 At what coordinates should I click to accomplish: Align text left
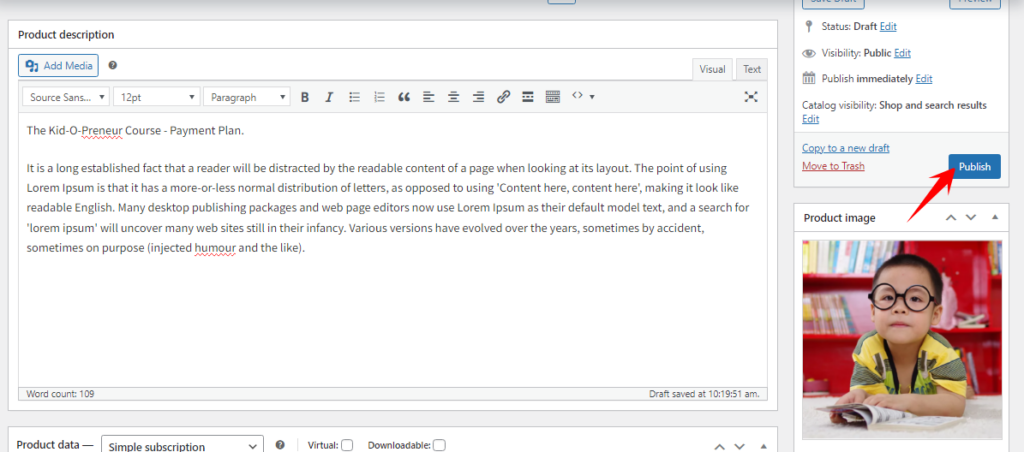click(x=428, y=97)
